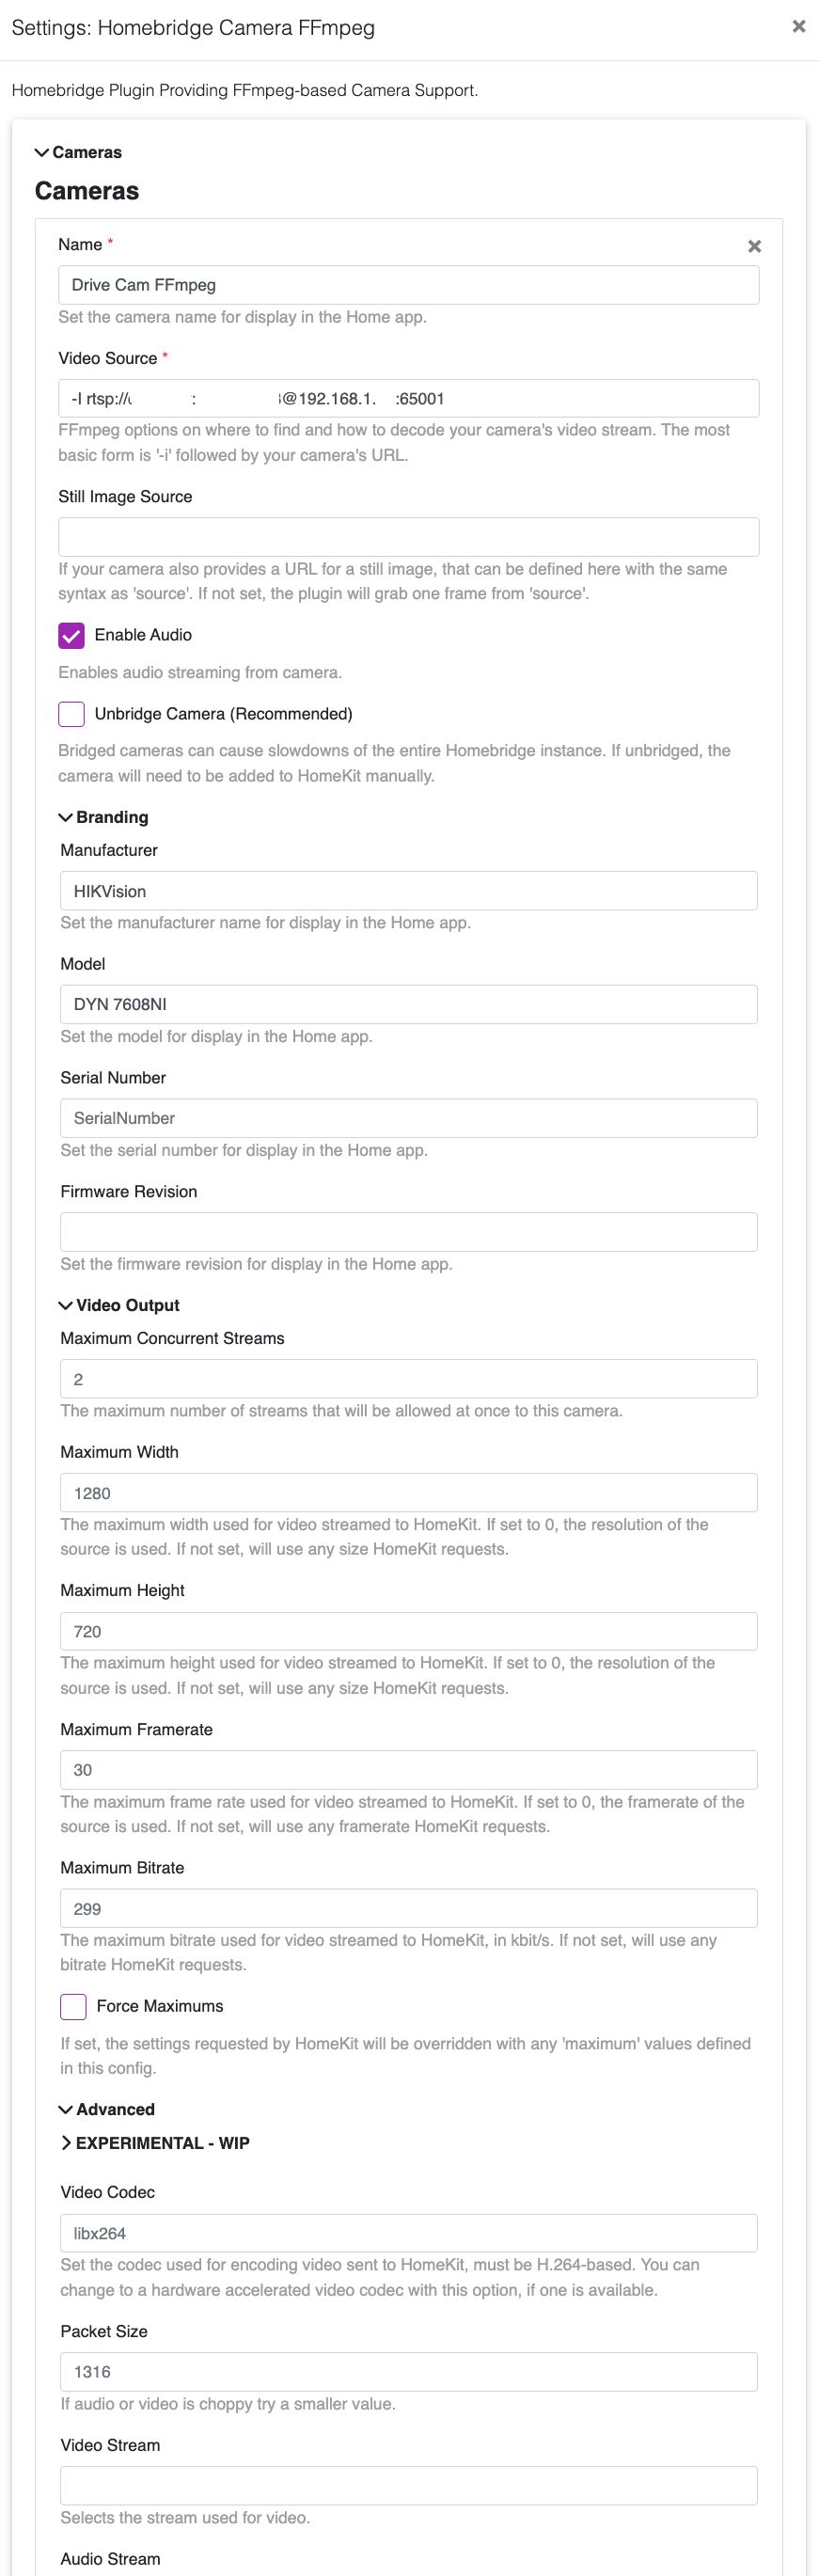Click the Model field with DYN 7608NI
The height and width of the screenshot is (2576, 819).
[x=408, y=1004]
